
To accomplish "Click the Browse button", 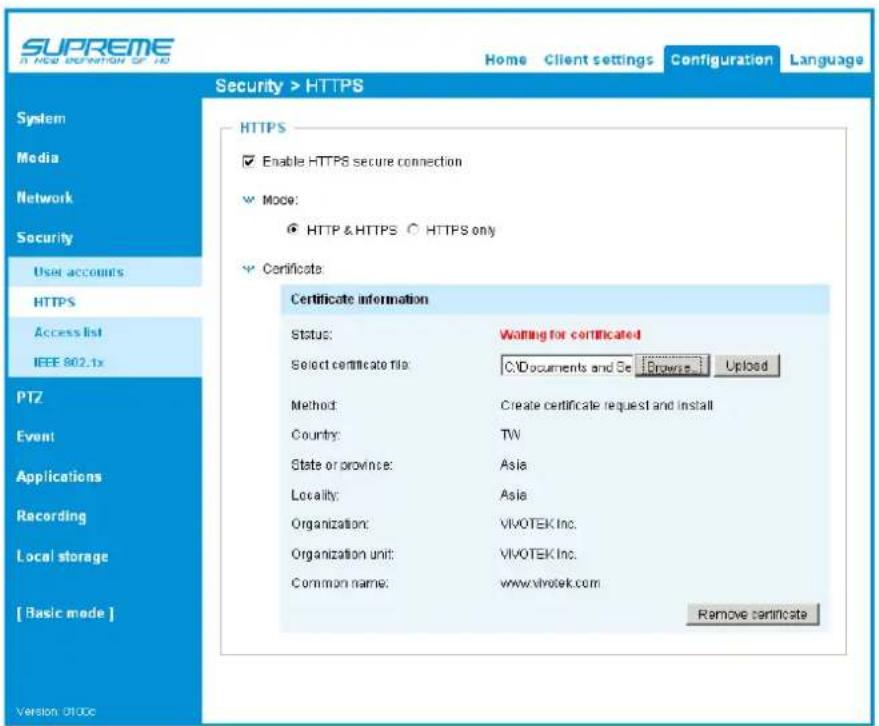I will click(672, 366).
